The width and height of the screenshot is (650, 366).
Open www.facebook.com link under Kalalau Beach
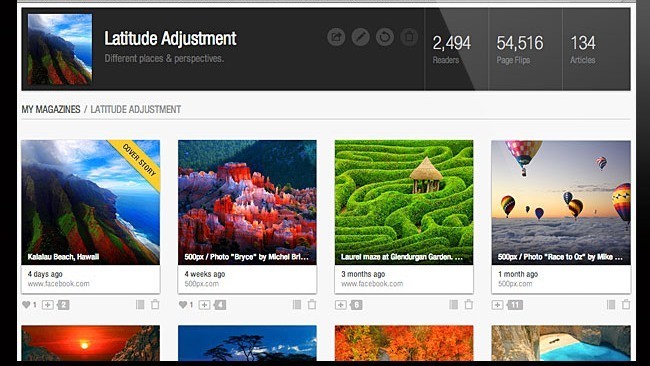click(58, 284)
